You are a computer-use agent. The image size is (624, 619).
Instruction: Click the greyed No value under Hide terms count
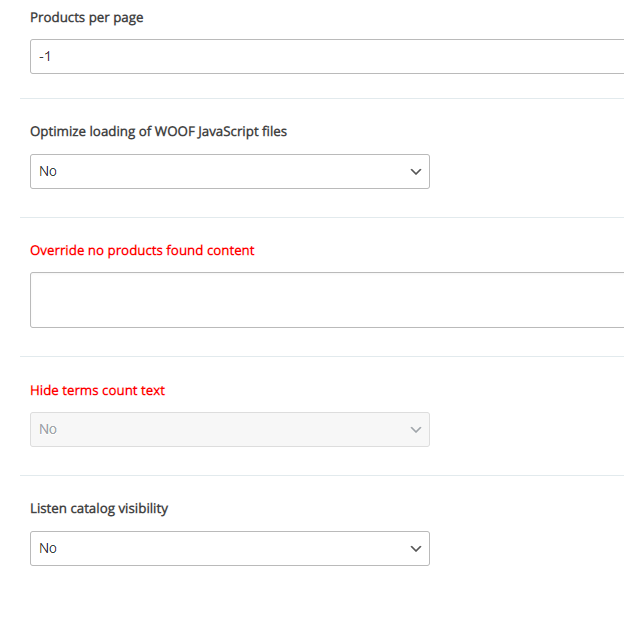48,429
